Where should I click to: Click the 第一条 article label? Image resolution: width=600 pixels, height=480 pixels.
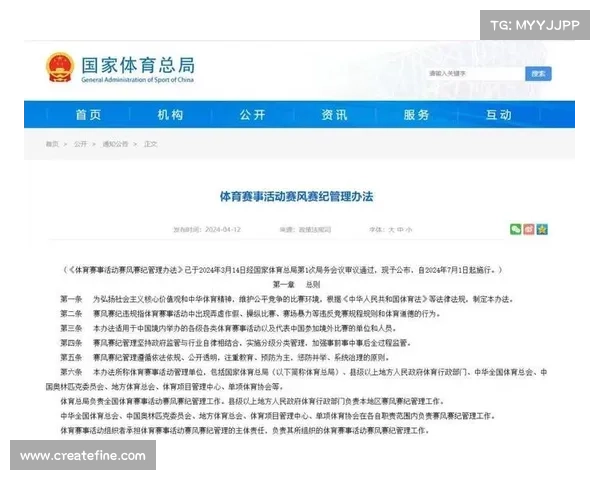click(x=71, y=299)
